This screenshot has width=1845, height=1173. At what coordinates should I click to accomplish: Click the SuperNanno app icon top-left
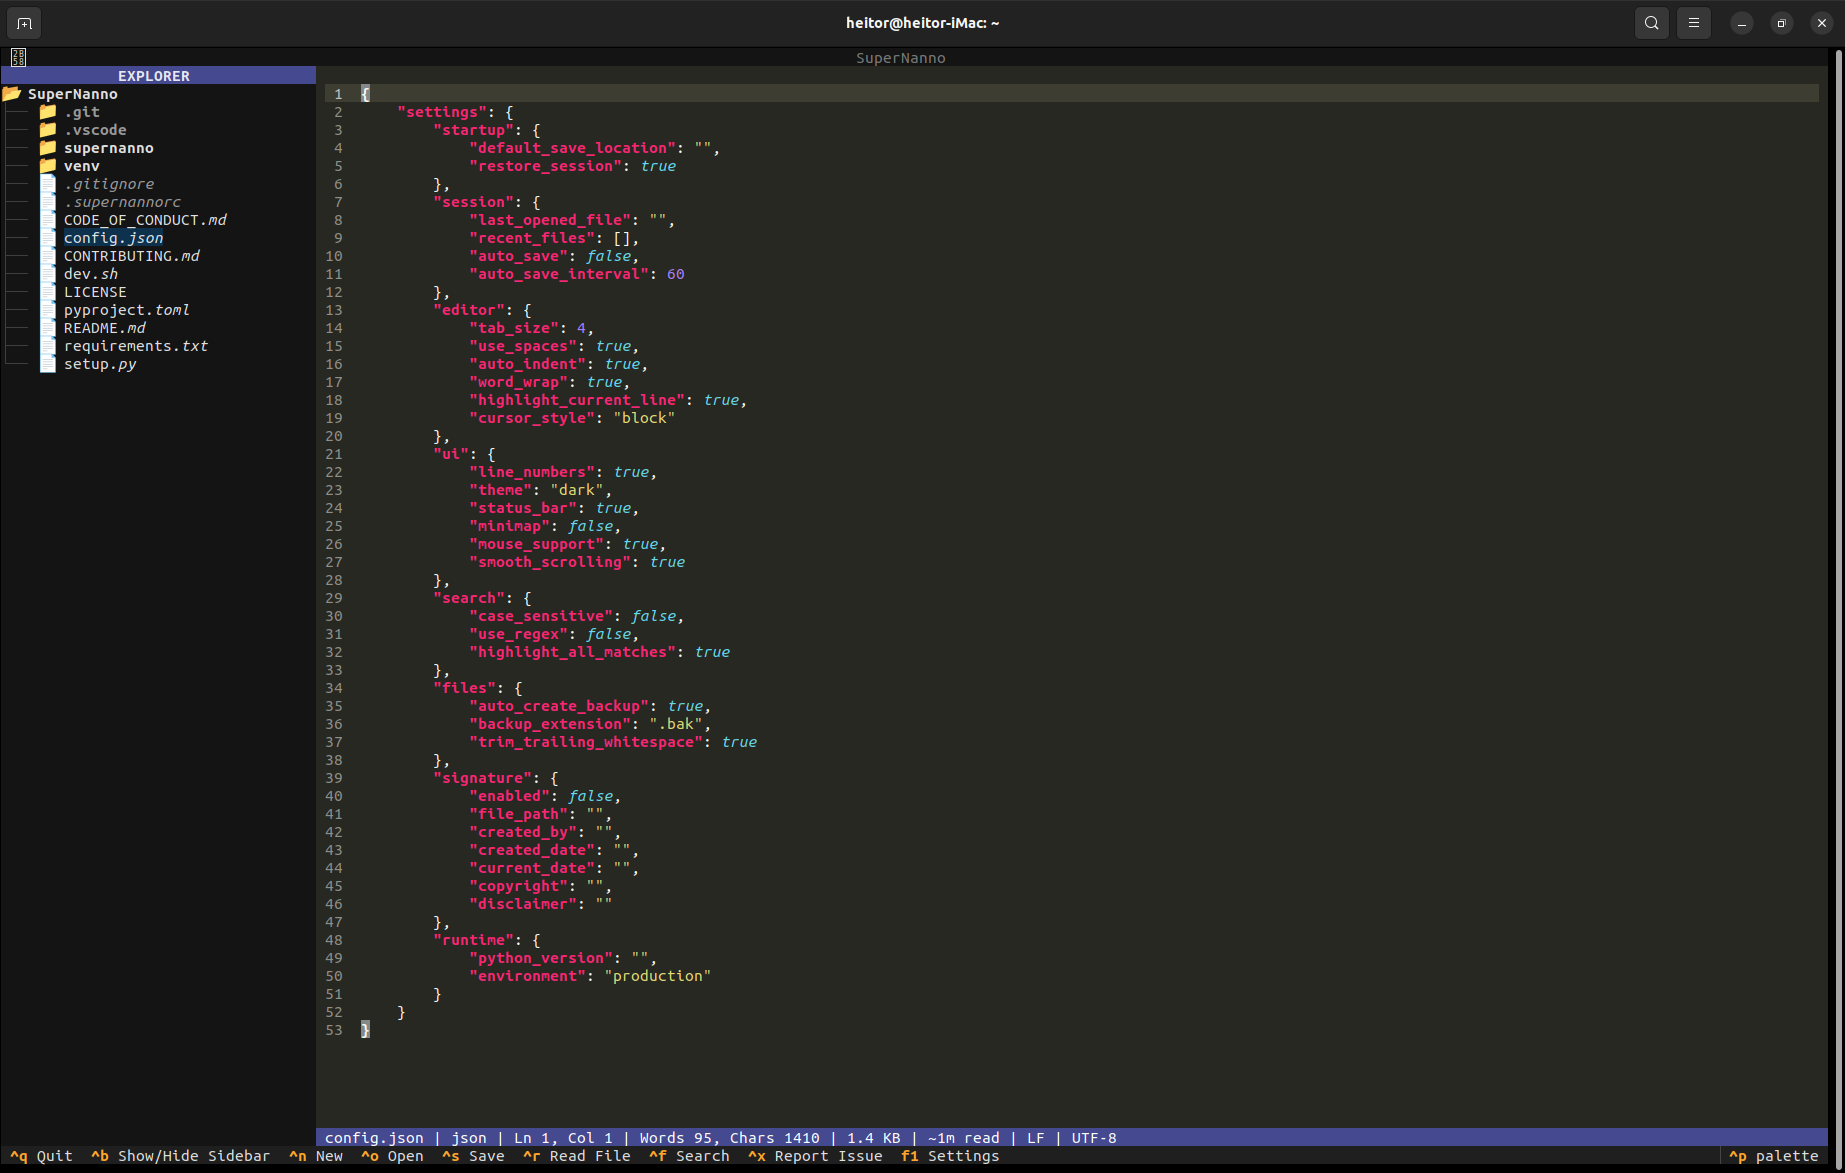[18, 58]
